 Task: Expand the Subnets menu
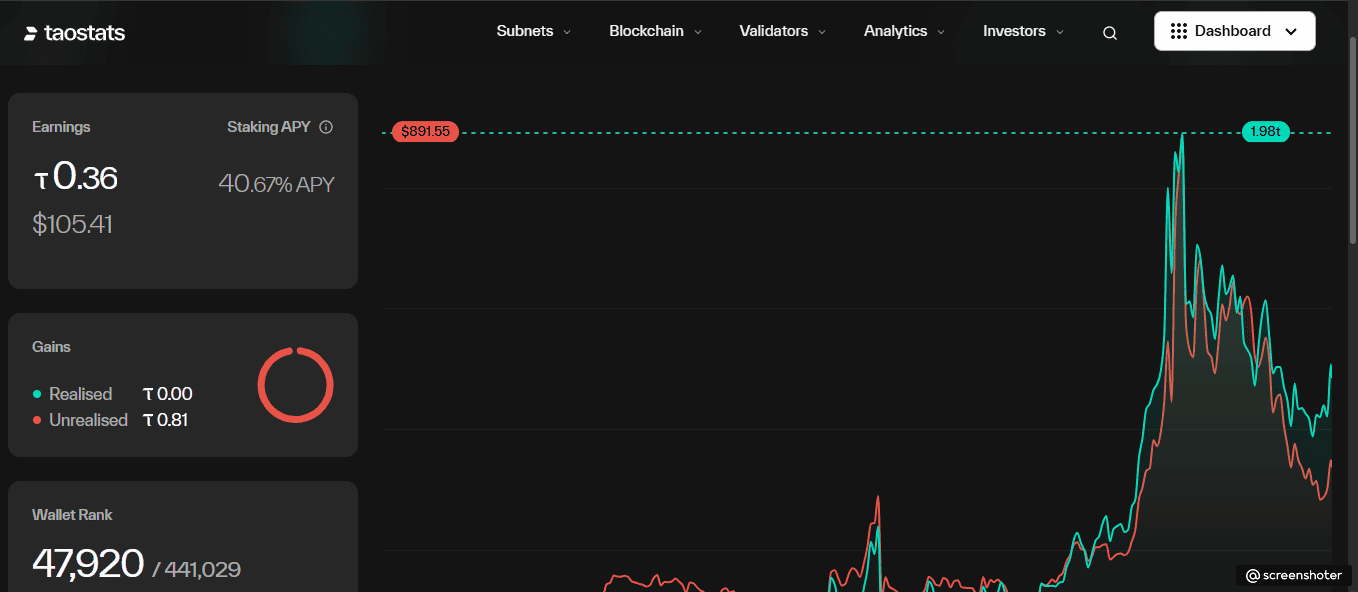point(533,31)
